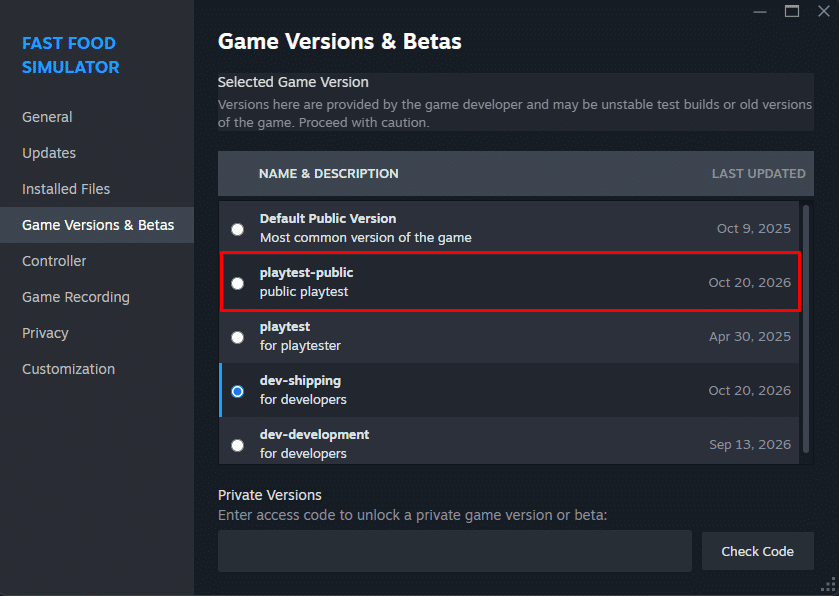Click the 'Most common version of the game' text

tap(365, 238)
